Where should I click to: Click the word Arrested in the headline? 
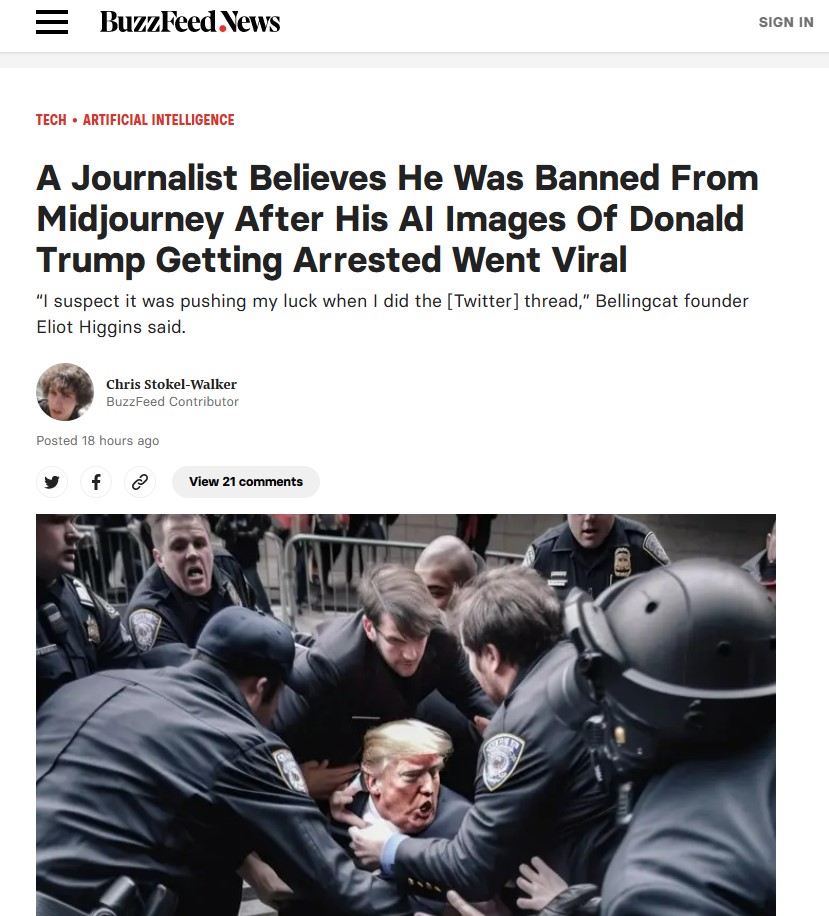366,260
